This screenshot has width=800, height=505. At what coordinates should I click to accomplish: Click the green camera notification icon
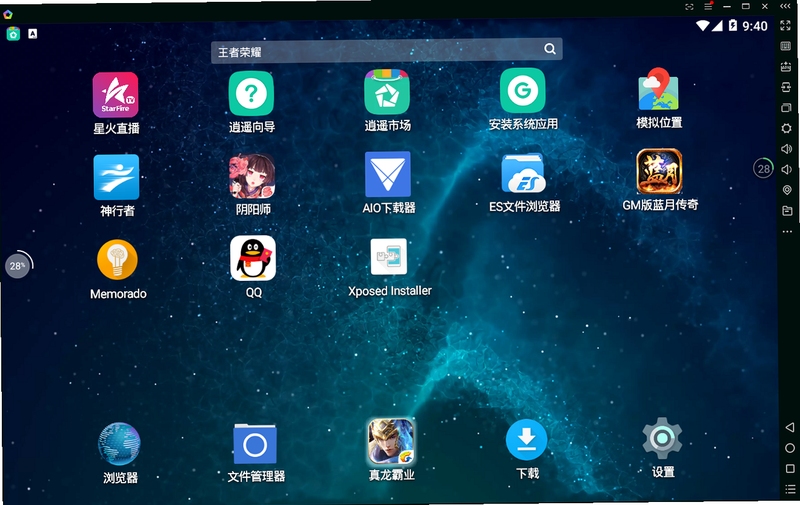pyautogui.click(x=13, y=34)
